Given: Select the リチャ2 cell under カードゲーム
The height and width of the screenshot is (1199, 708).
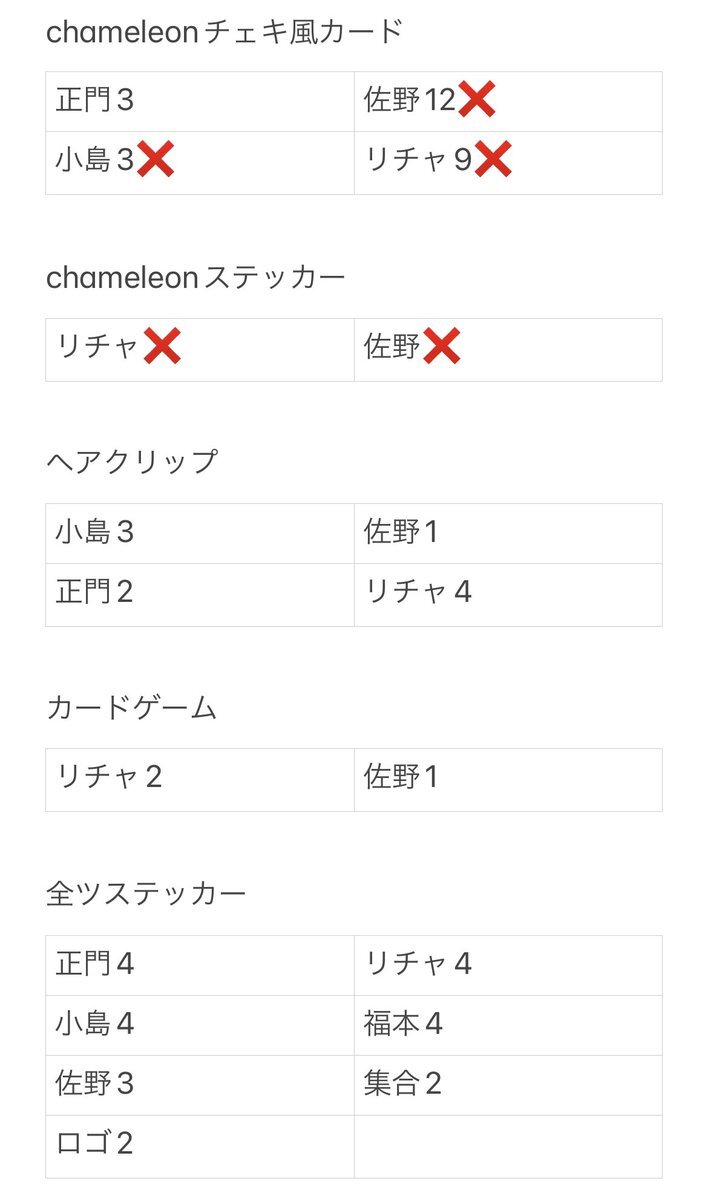Looking at the screenshot, I should pos(200,779).
